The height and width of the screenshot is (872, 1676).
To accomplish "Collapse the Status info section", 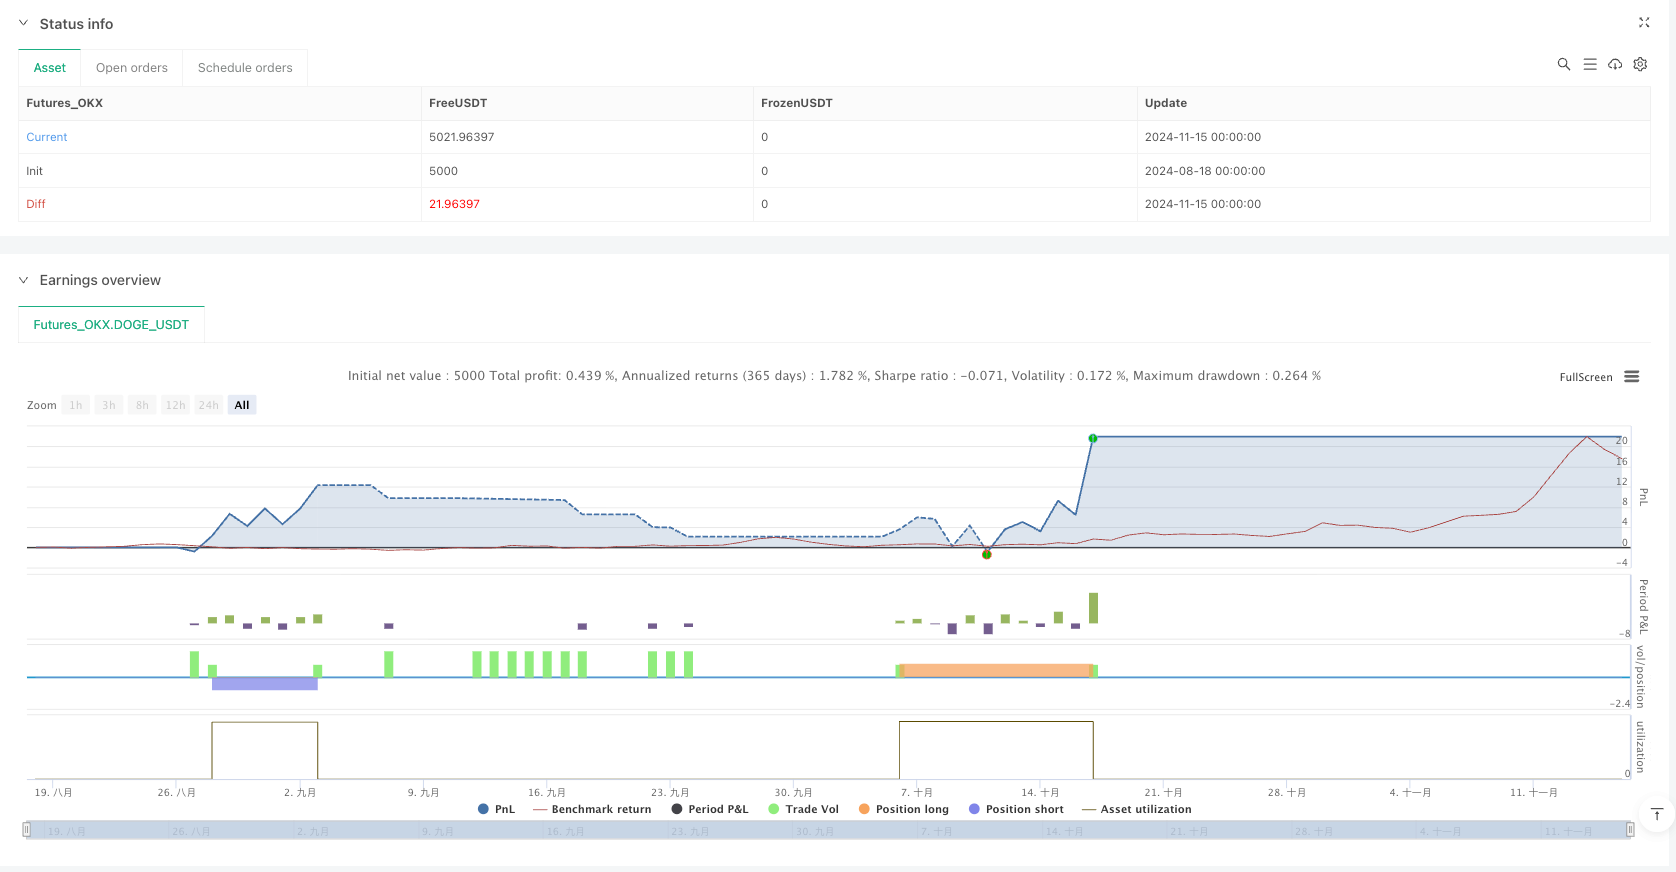I will 24,24.
